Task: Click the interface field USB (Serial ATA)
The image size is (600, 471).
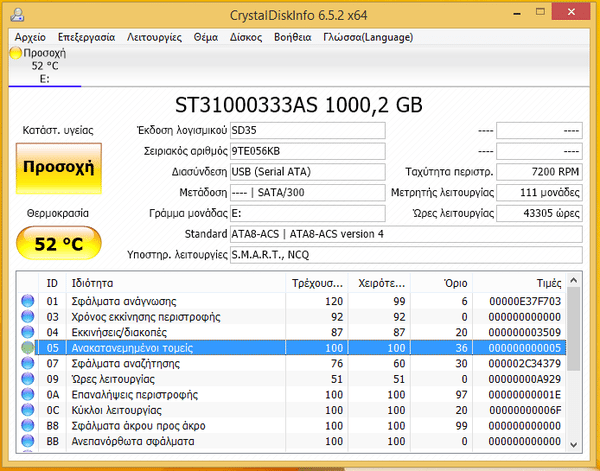Action: coord(308,172)
